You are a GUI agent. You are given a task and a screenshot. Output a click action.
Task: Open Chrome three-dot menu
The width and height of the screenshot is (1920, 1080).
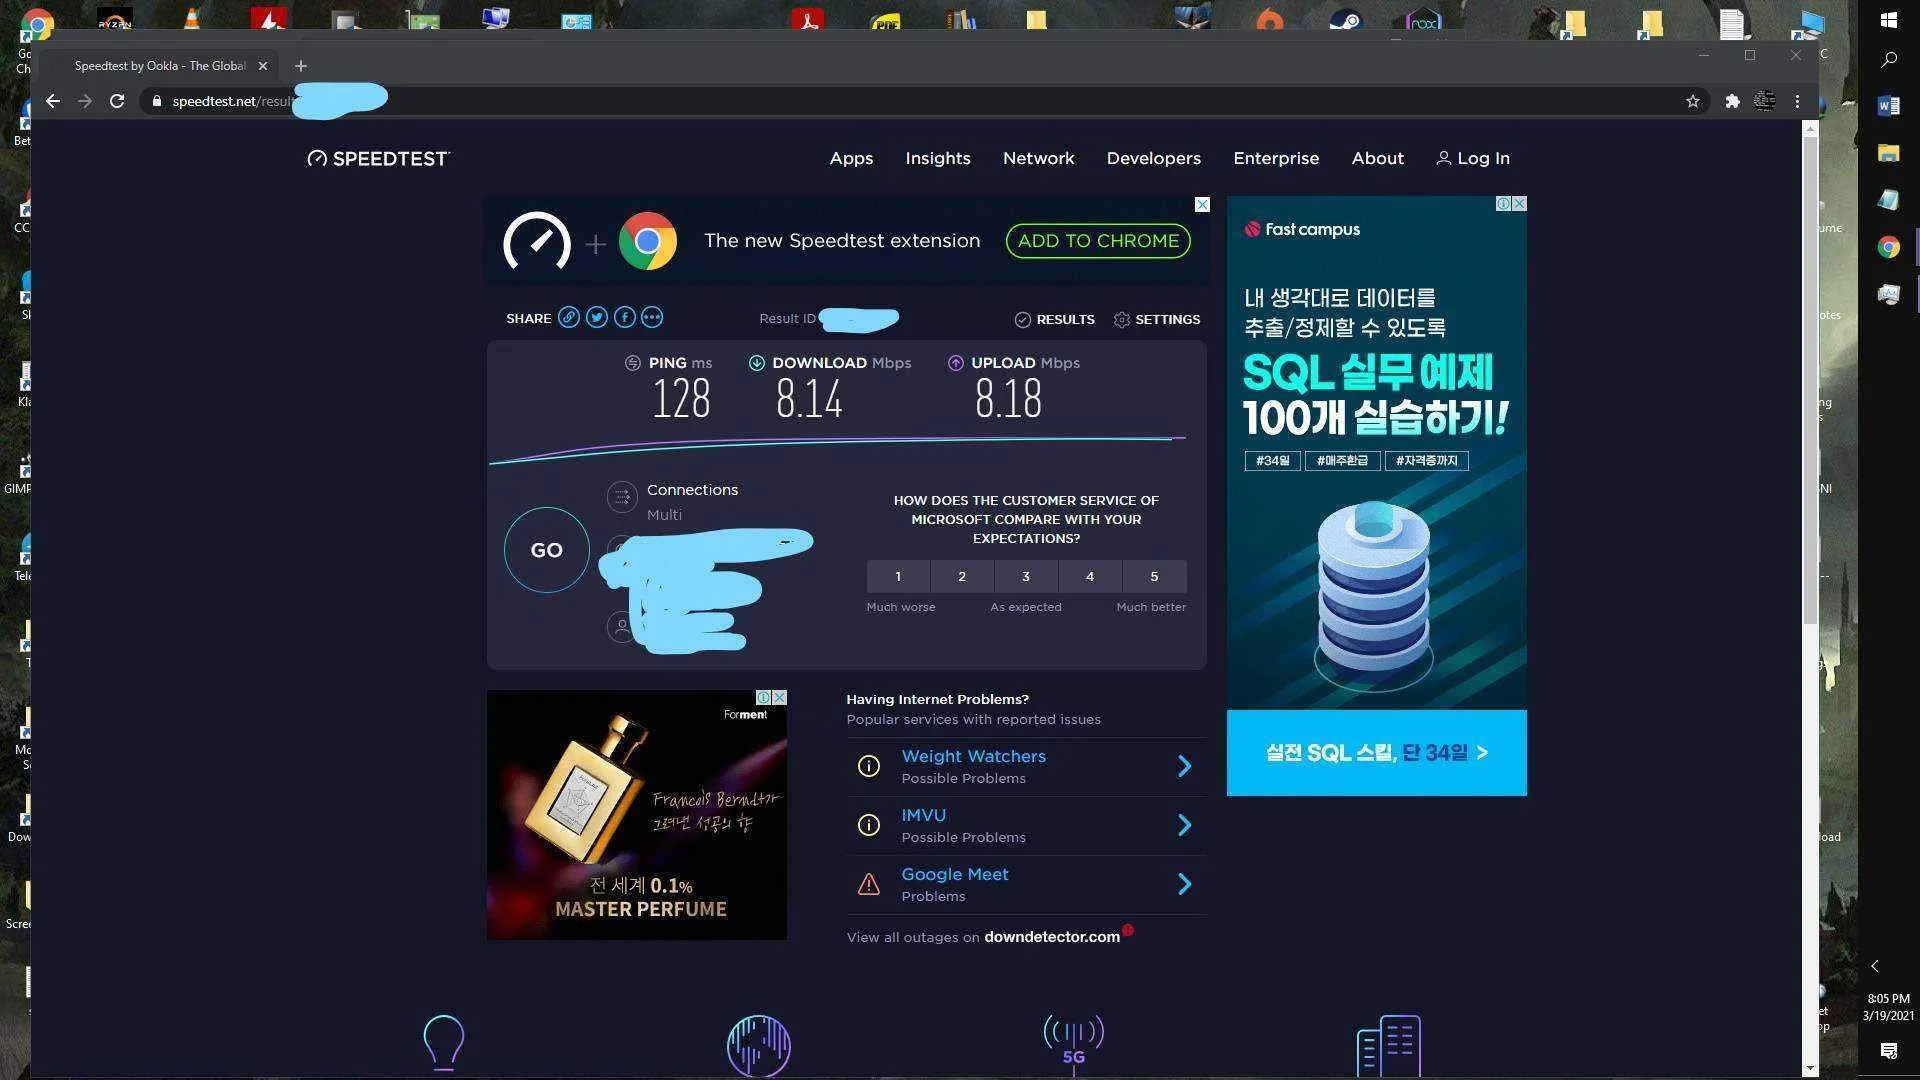point(1797,101)
